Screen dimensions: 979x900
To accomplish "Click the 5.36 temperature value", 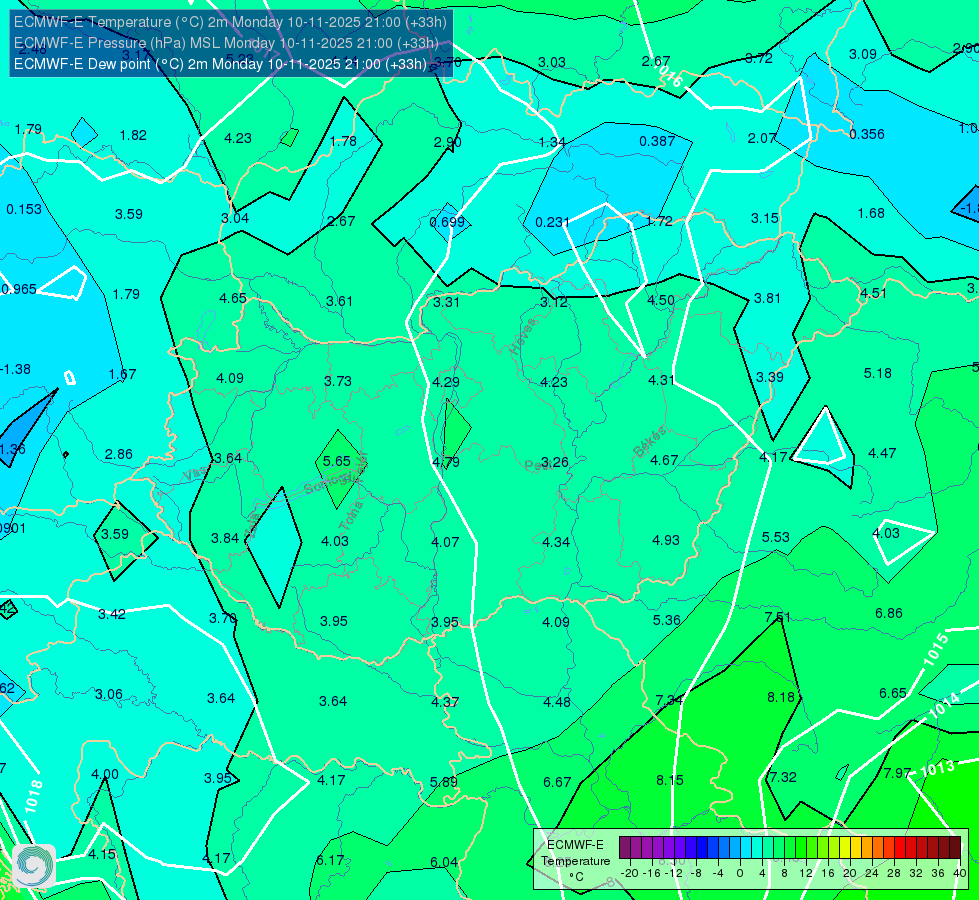I will click(x=666, y=620).
